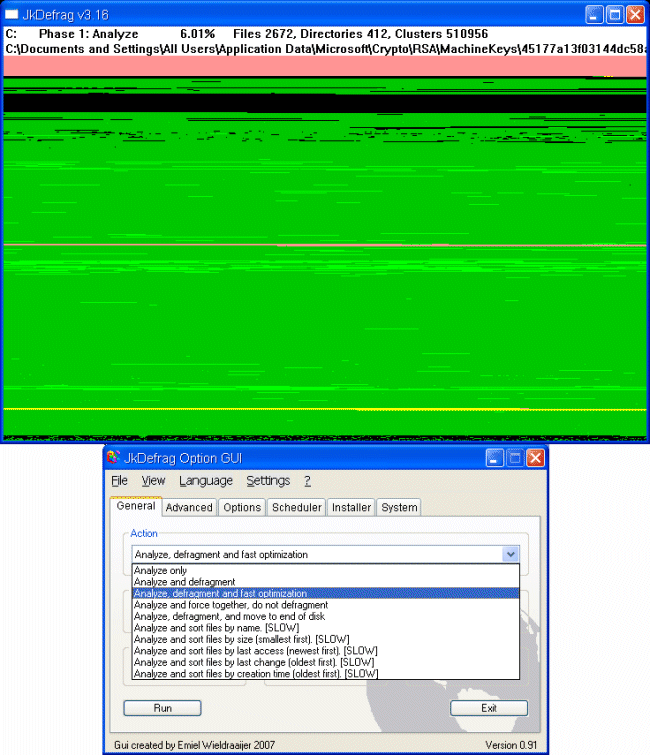Screen dimensions: 650x755
Task: Select 'Analyze and force together, do not defragment'
Action: (x=326, y=605)
